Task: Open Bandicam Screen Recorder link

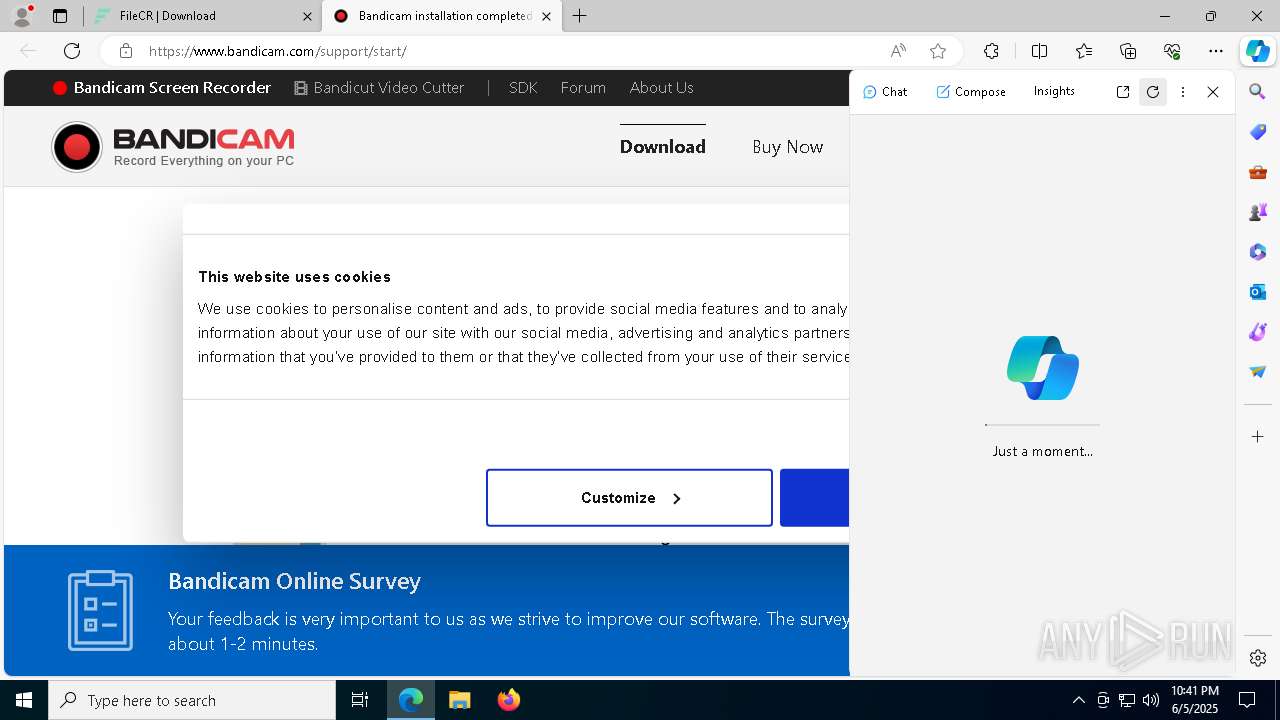Action: click(162, 88)
